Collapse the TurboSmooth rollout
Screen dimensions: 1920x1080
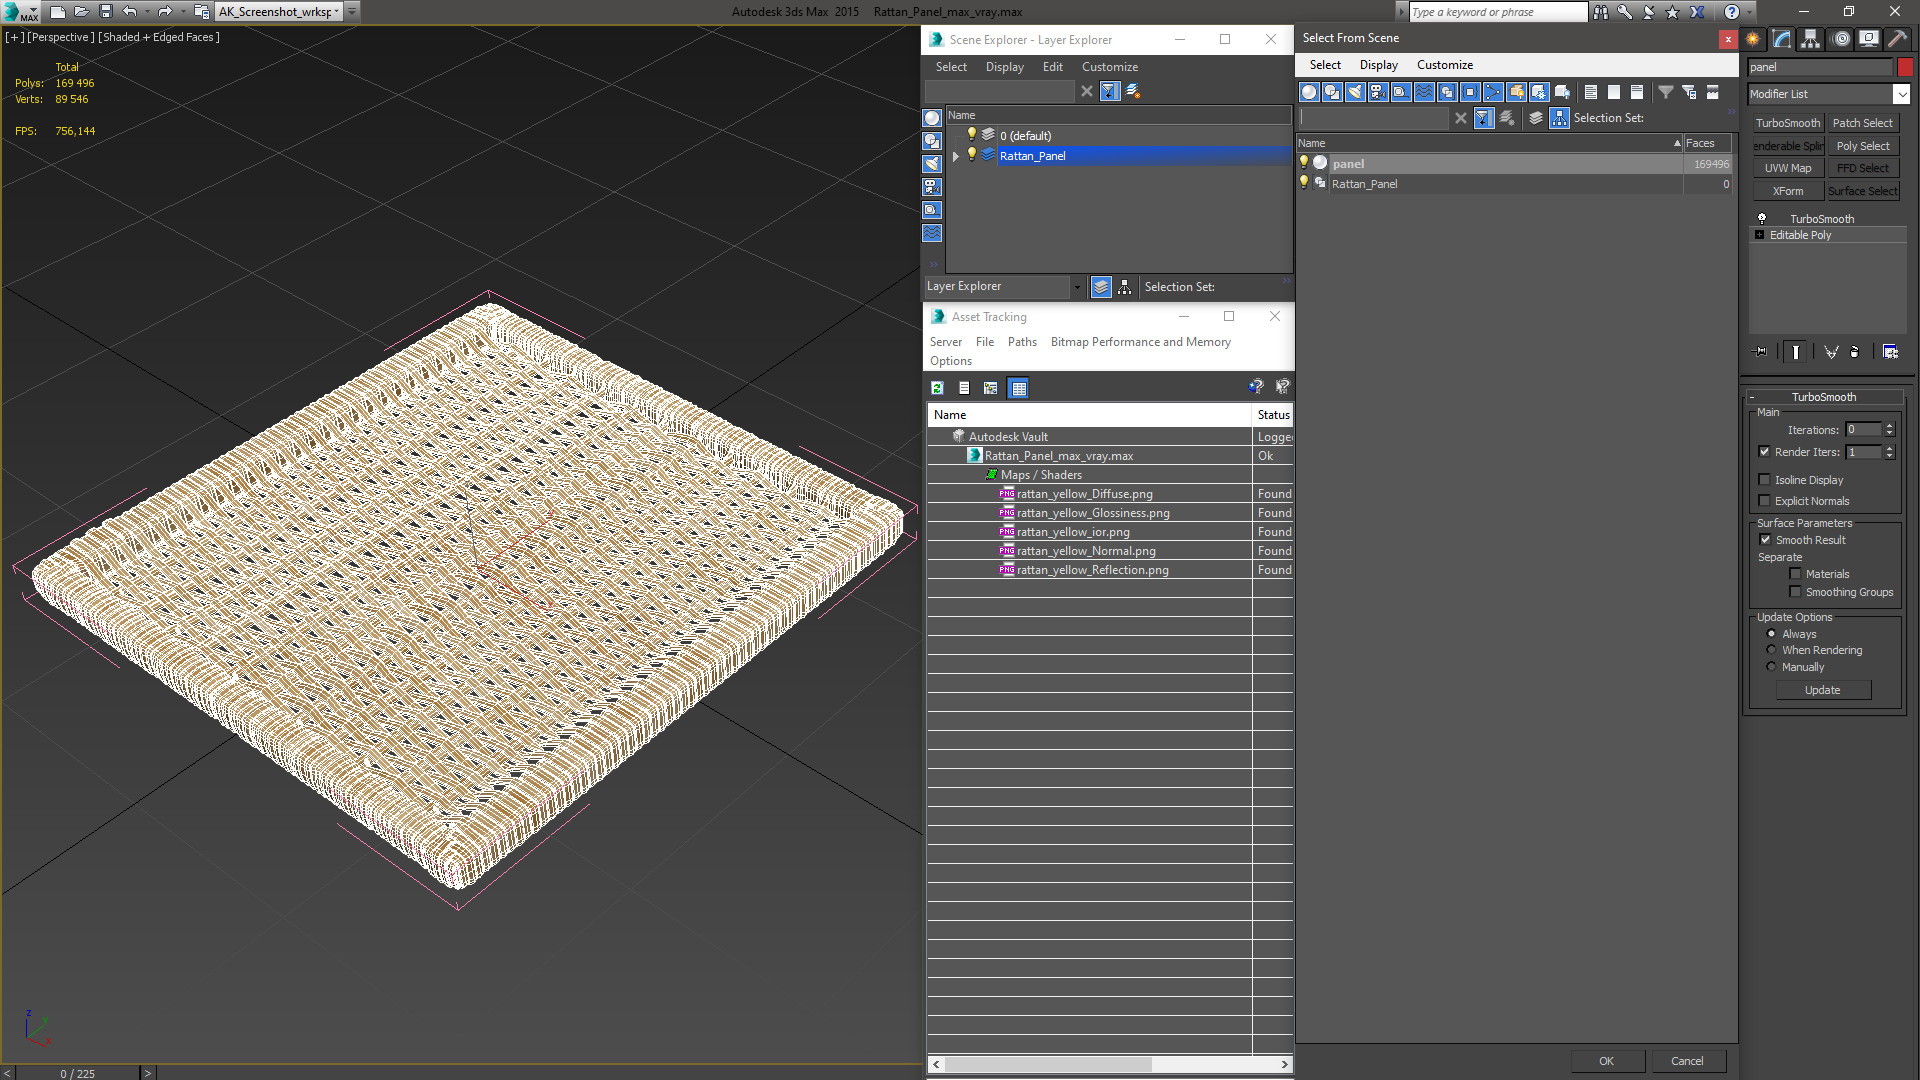(1752, 397)
